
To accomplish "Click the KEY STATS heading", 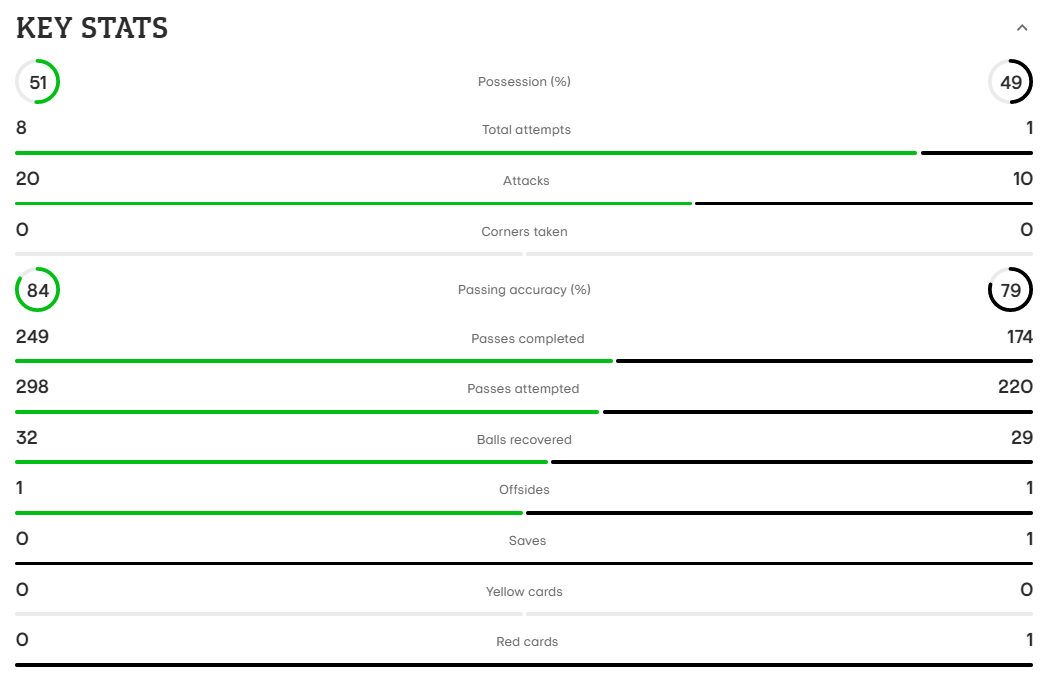I will pyautogui.click(x=92, y=28).
